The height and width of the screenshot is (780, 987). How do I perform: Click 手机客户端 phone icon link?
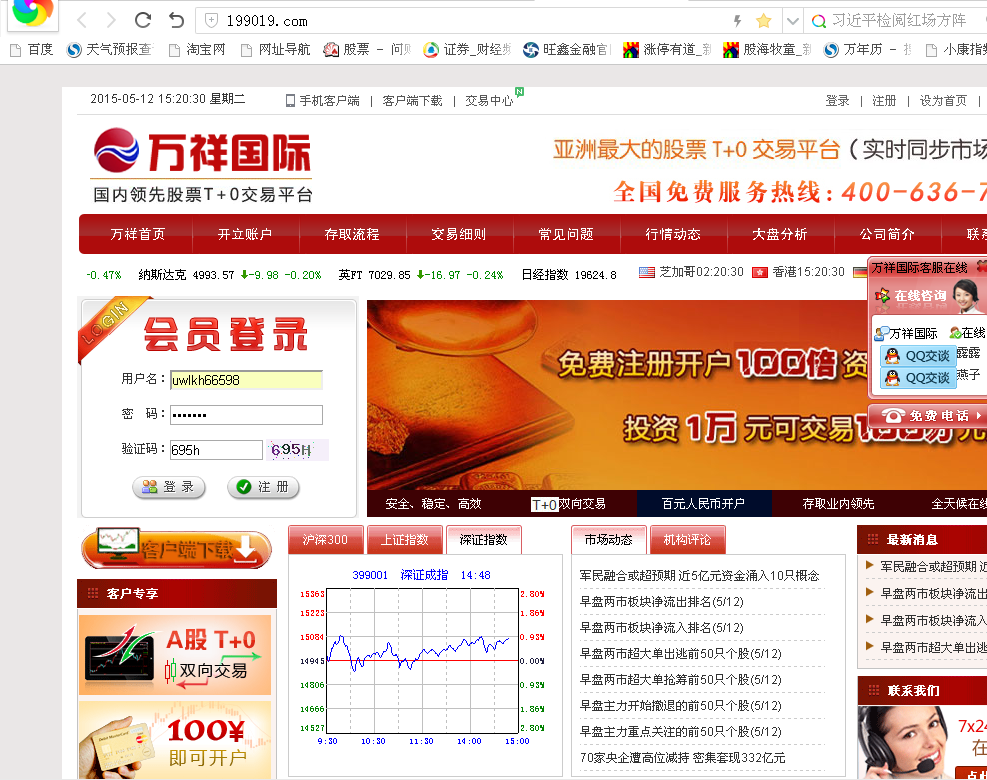click(x=322, y=101)
